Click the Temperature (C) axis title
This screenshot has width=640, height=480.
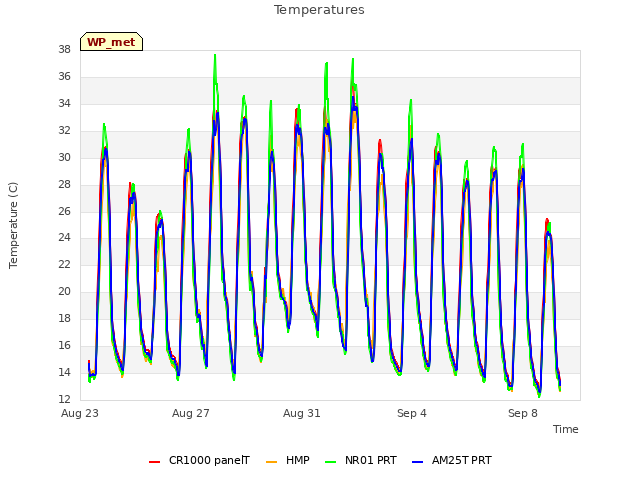click(x=13, y=225)
